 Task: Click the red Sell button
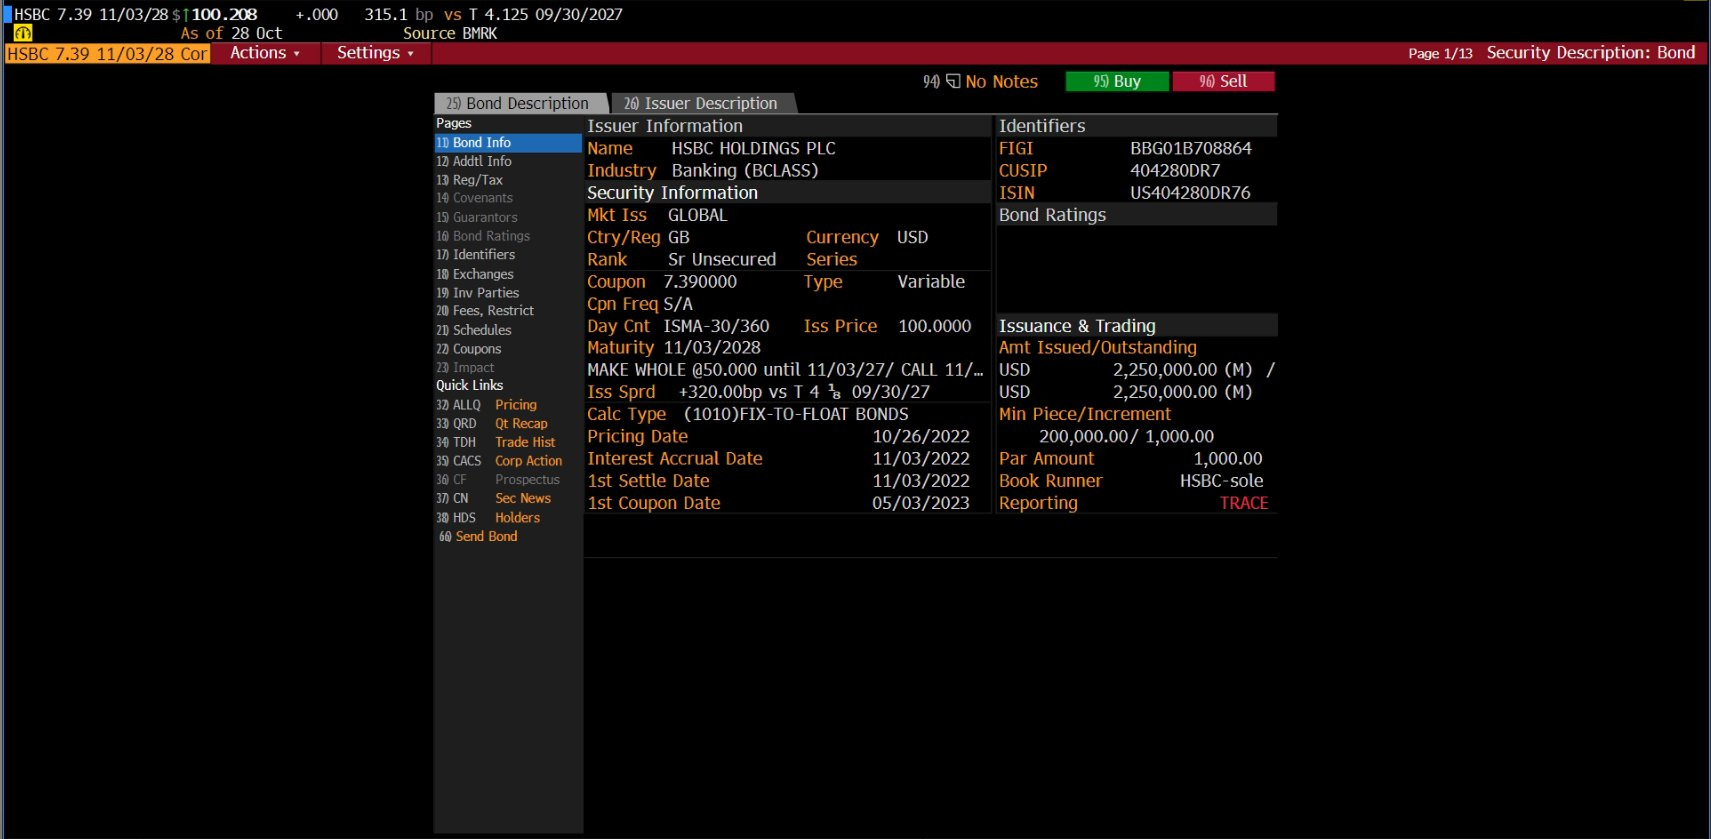click(1223, 81)
